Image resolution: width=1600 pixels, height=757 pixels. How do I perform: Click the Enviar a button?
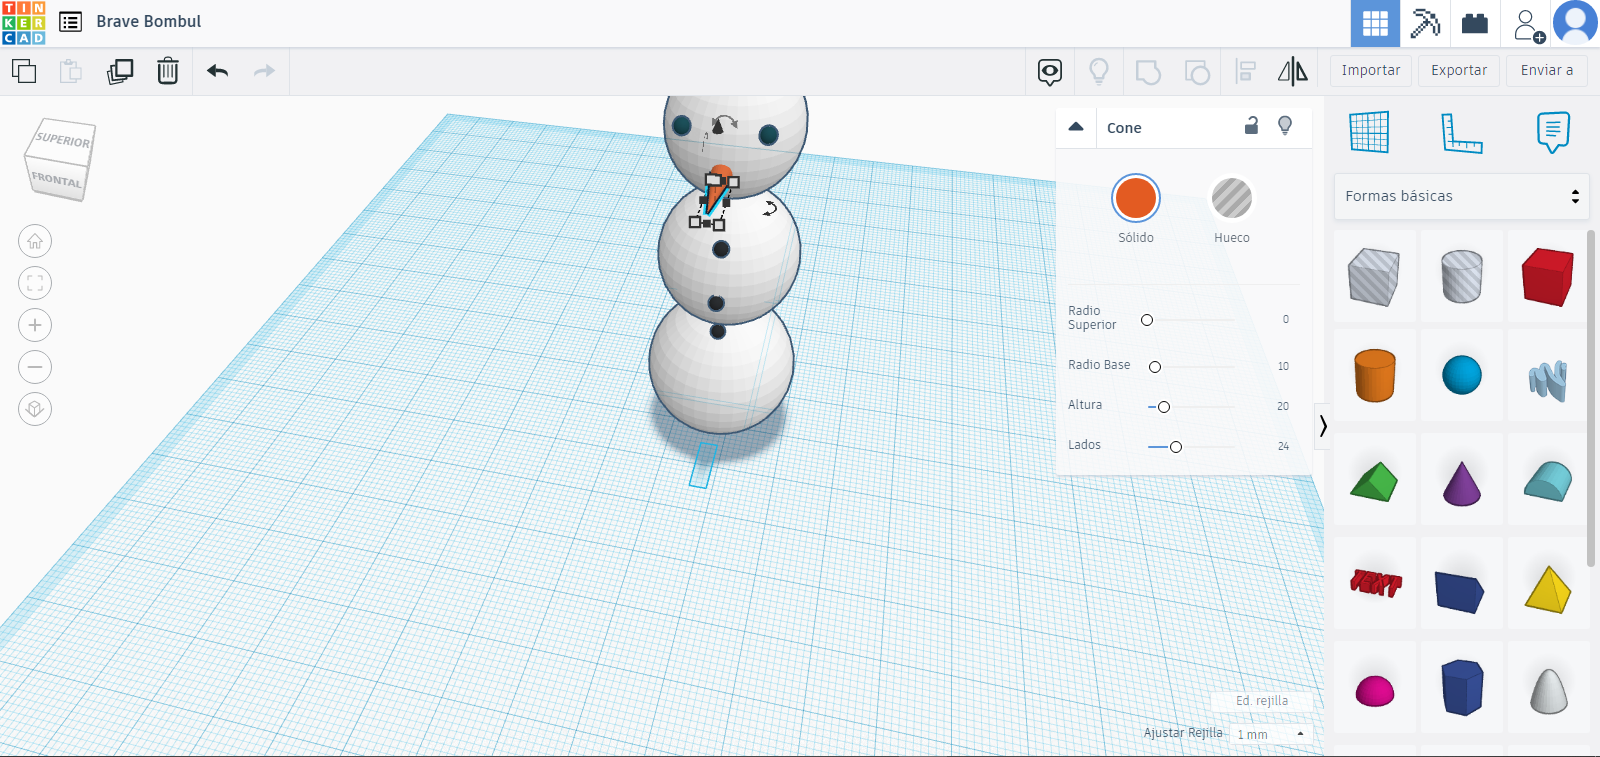[x=1547, y=71]
